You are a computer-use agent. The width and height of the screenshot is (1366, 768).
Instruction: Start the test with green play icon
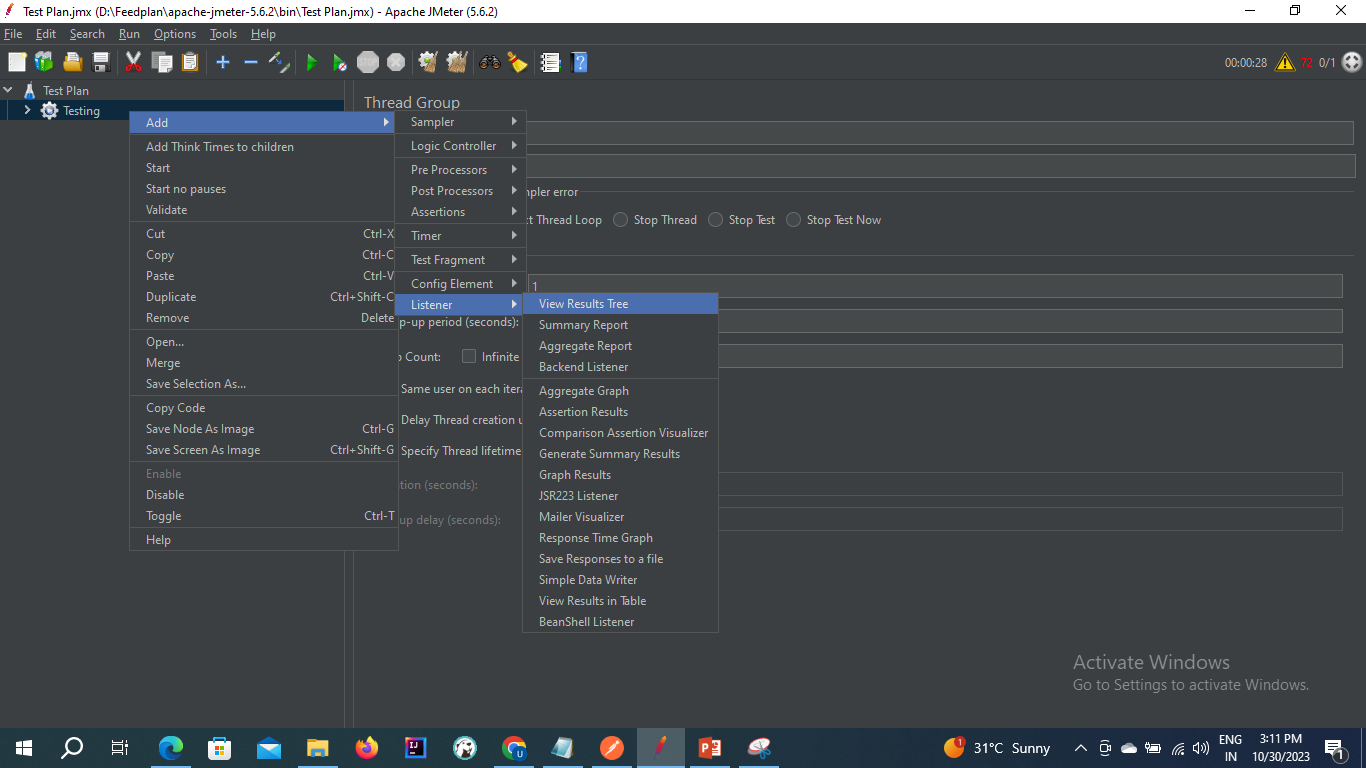pyautogui.click(x=311, y=62)
